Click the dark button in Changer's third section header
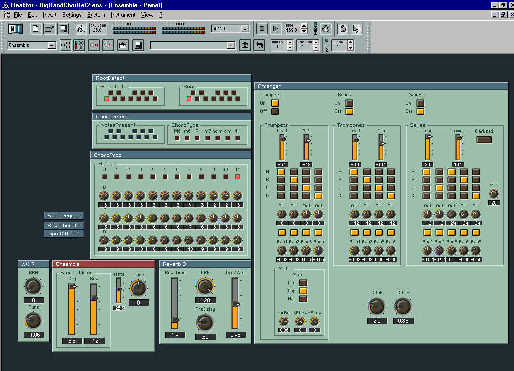 pos(484,139)
